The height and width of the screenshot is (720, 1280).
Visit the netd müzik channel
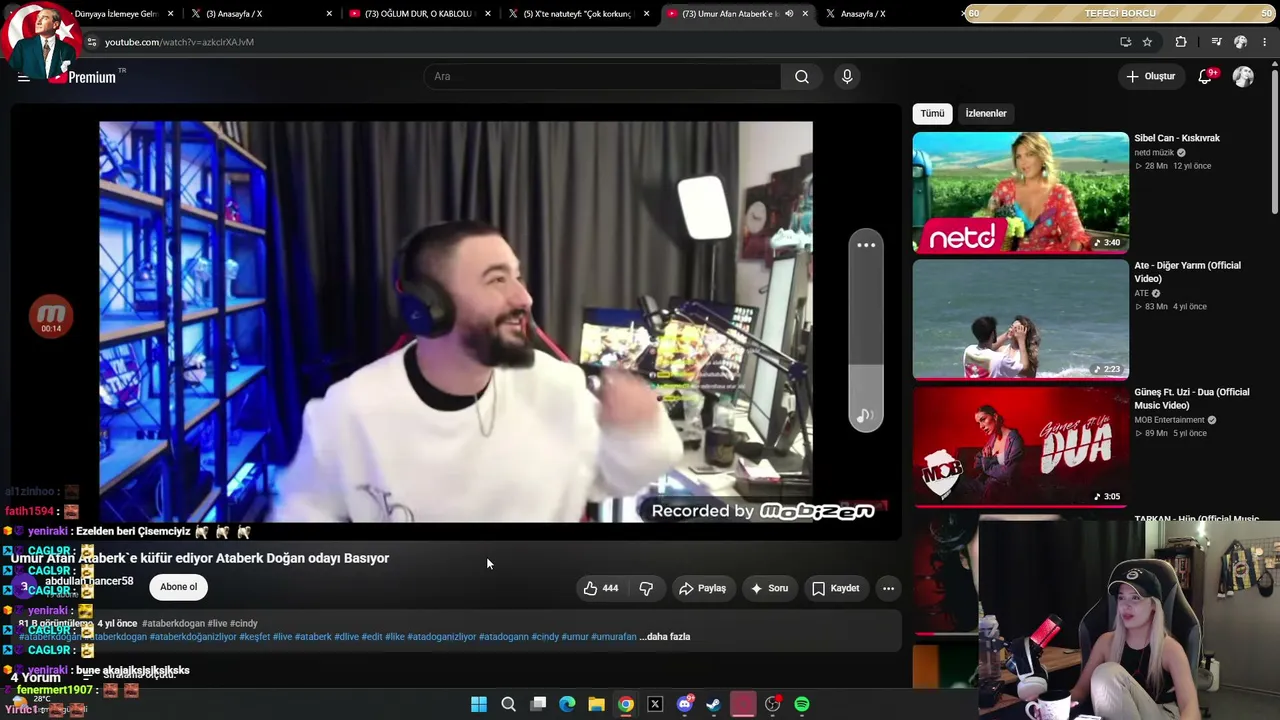click(1153, 153)
